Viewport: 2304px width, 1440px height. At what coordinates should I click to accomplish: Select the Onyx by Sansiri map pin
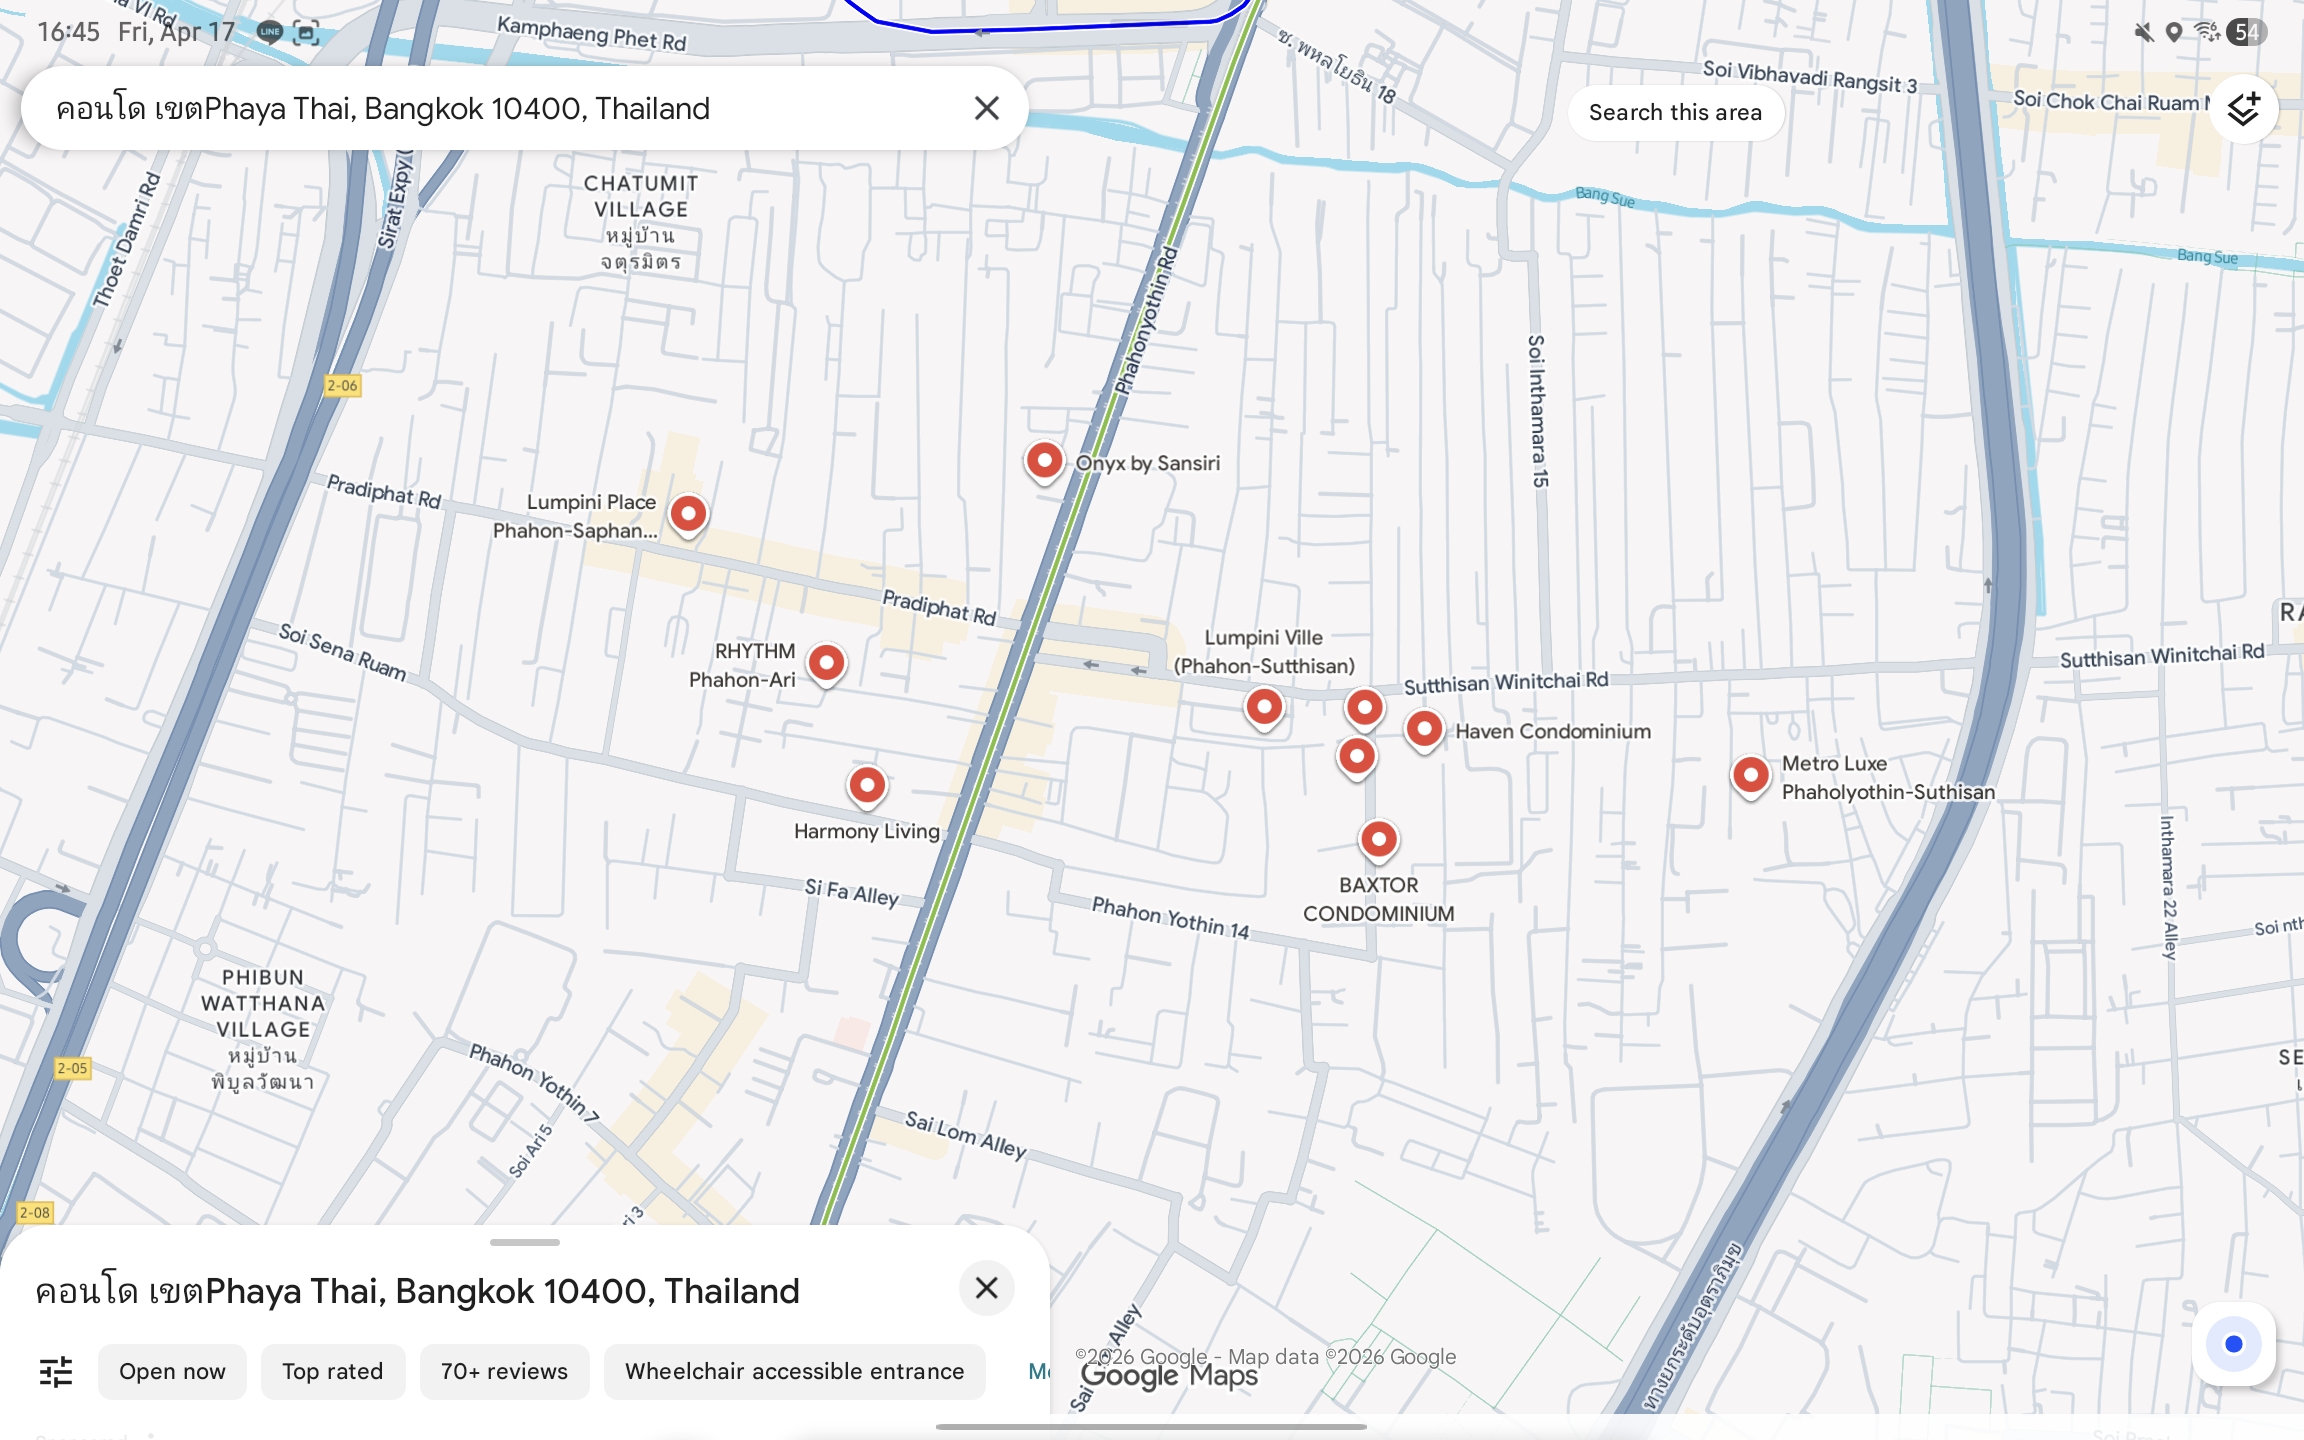pyautogui.click(x=1044, y=463)
